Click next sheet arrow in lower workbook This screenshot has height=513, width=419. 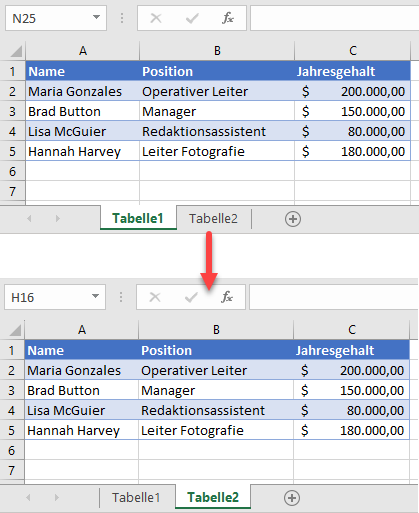[x=57, y=498]
